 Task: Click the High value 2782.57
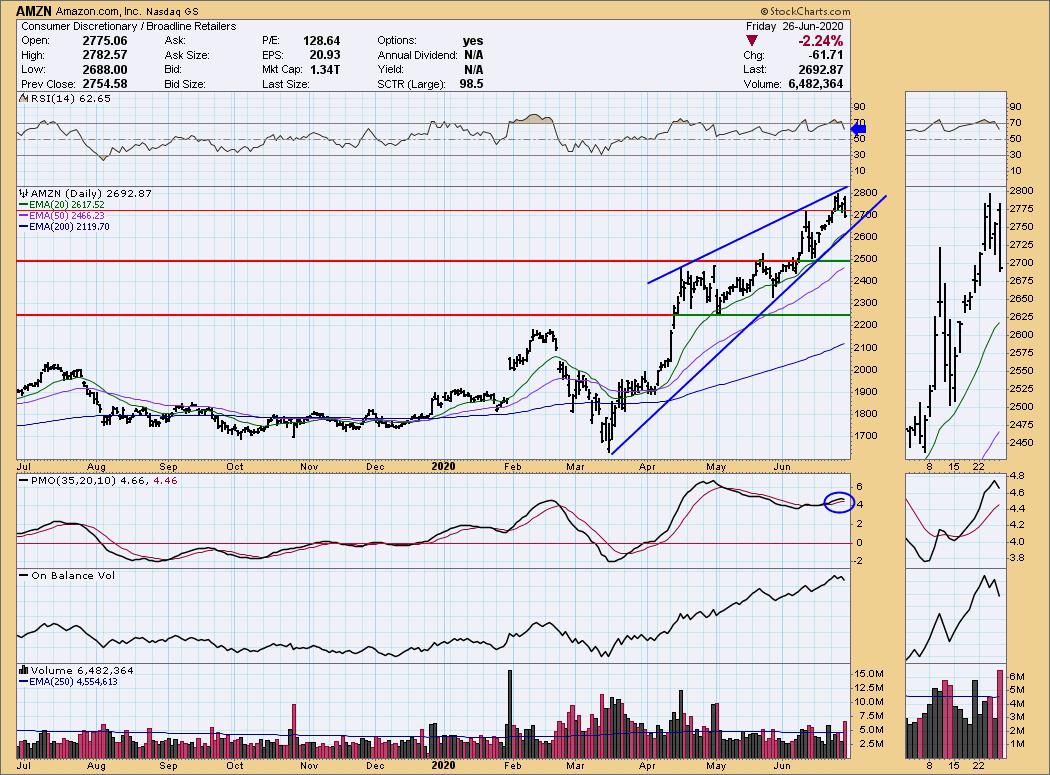click(104, 55)
